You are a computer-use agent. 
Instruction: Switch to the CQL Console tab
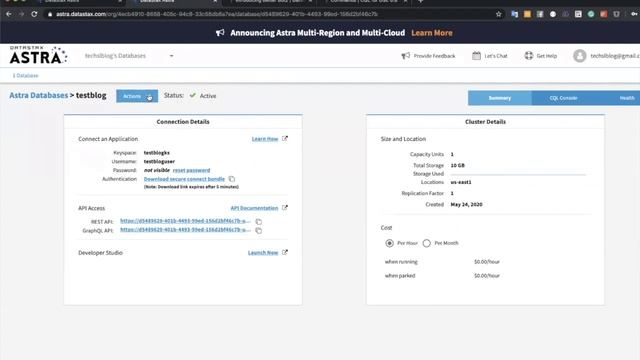[x=563, y=98]
